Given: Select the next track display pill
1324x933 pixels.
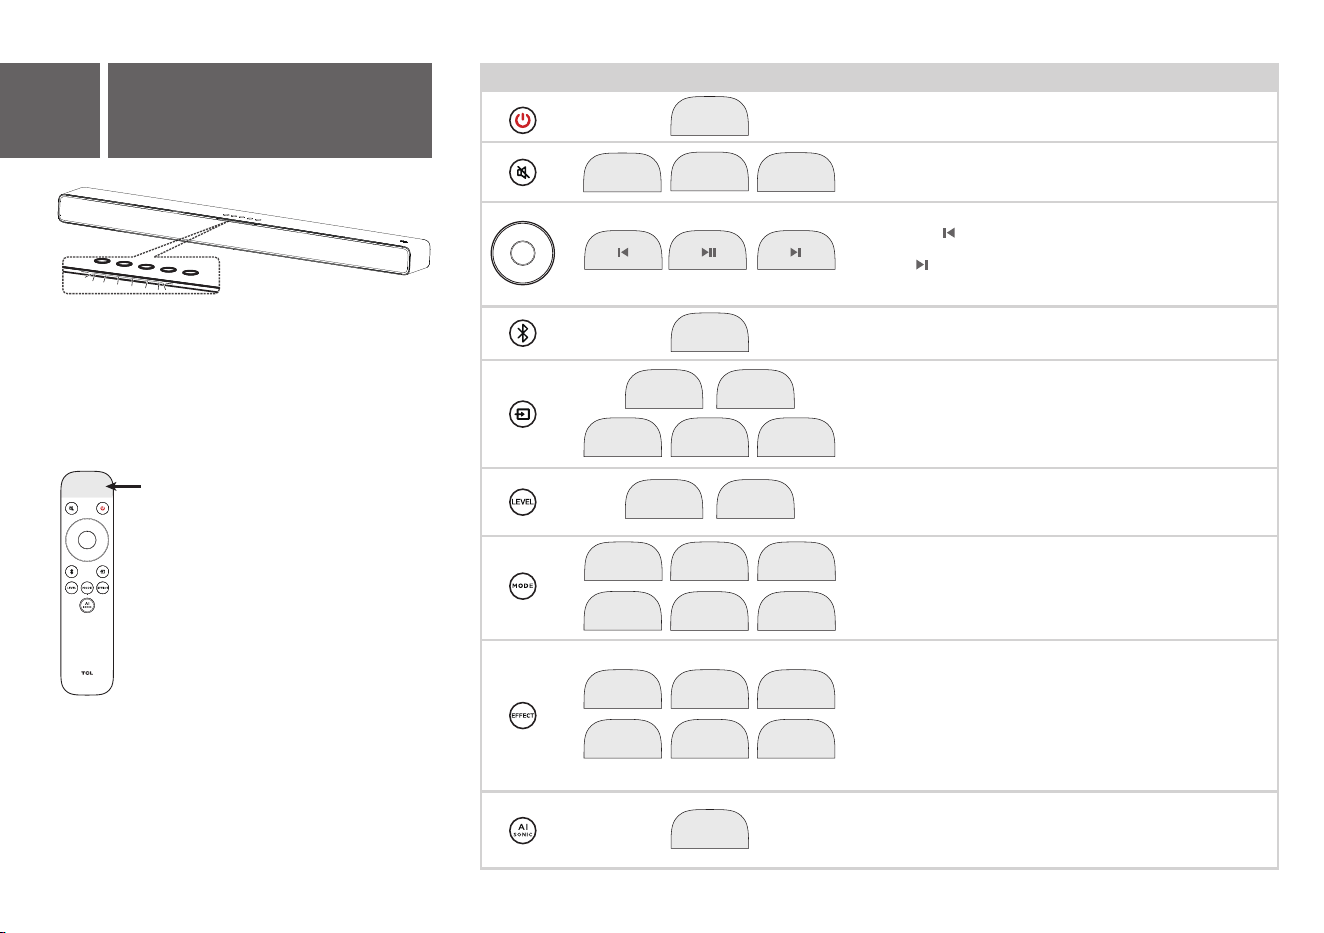Looking at the screenshot, I should pos(796,251).
